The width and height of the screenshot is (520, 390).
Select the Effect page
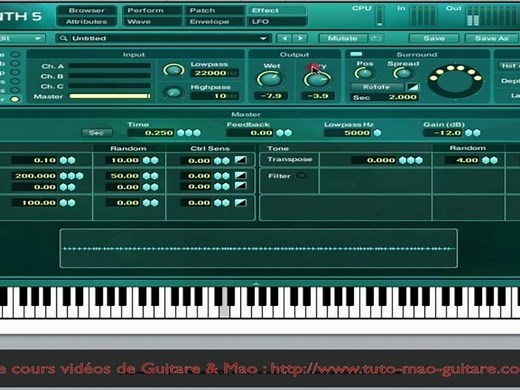coord(276,10)
